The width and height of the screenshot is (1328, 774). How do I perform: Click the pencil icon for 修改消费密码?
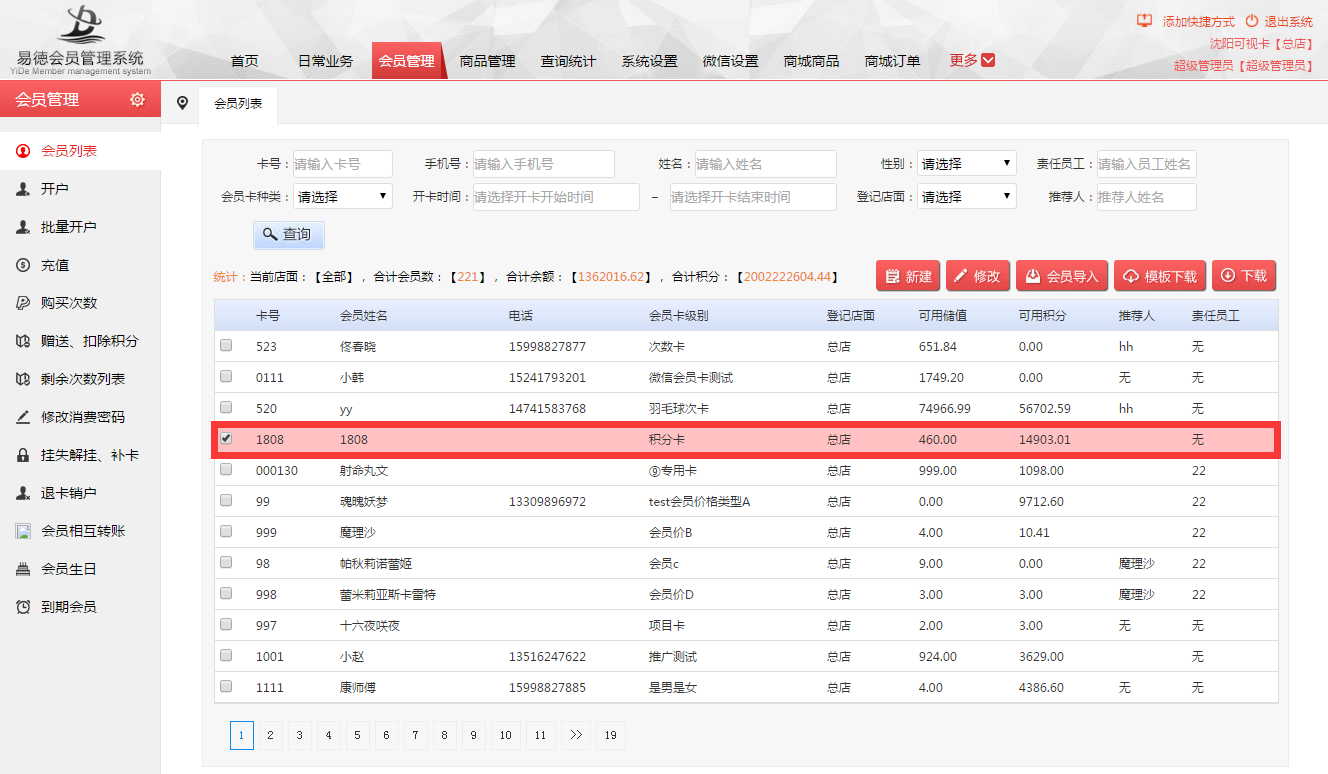[x=23, y=417]
